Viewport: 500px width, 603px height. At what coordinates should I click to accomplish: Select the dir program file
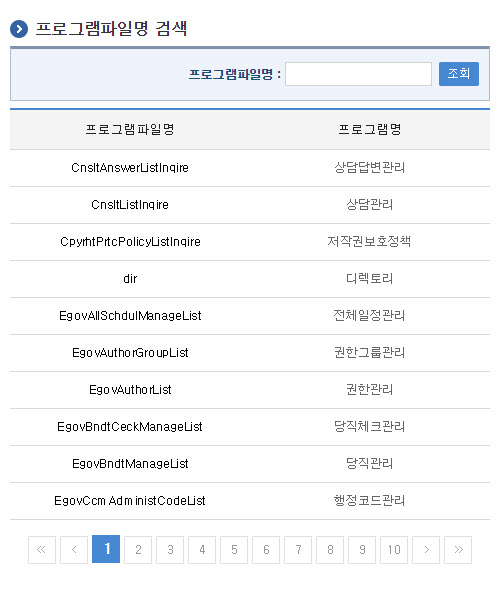(x=130, y=278)
